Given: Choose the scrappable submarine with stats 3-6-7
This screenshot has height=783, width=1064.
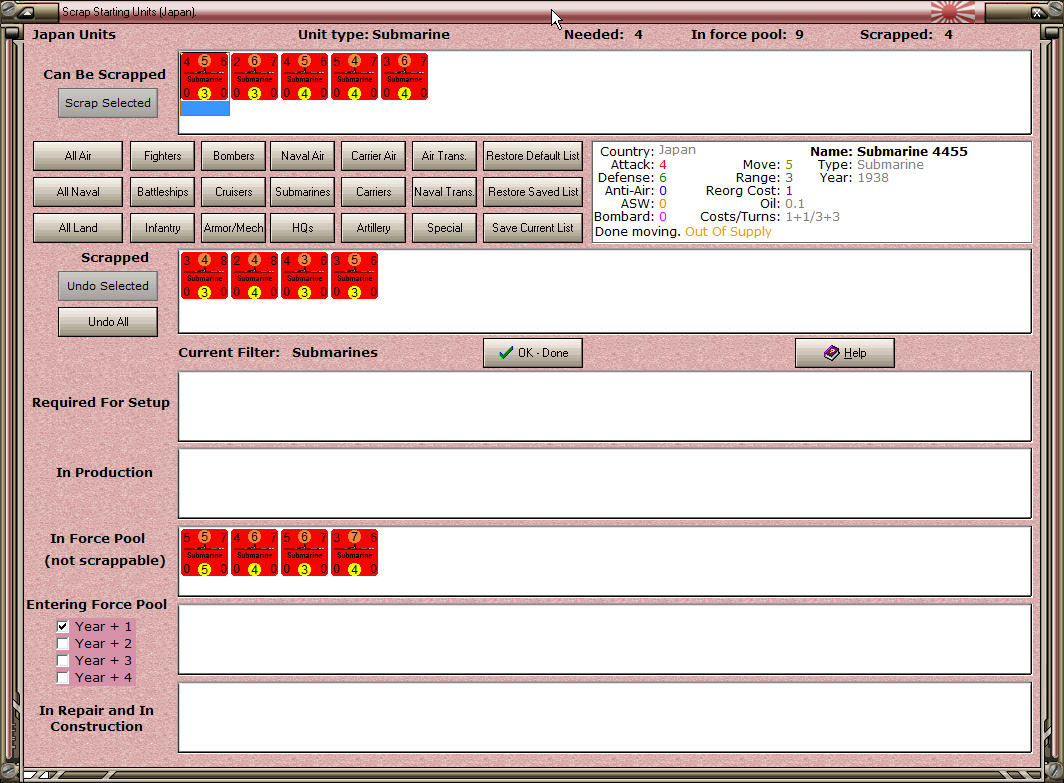Looking at the screenshot, I should click(404, 77).
